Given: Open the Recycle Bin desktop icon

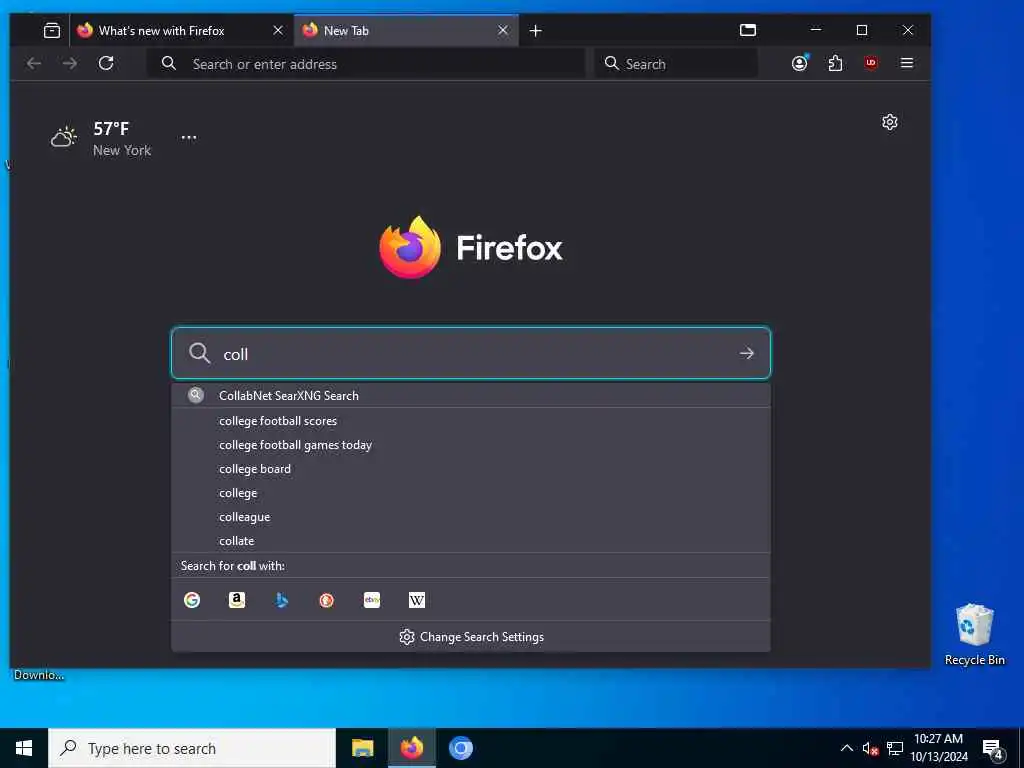Looking at the screenshot, I should tap(974, 634).
